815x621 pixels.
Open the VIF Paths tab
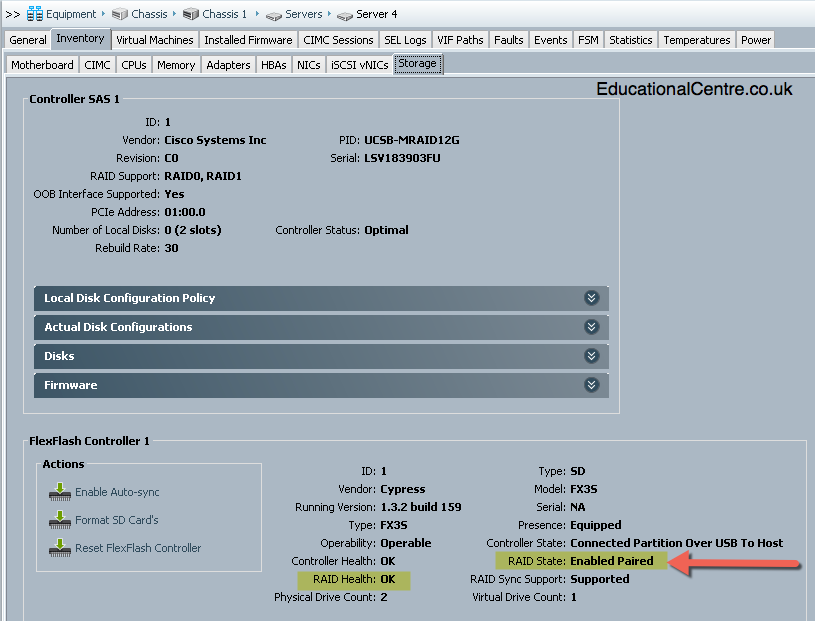coord(460,40)
